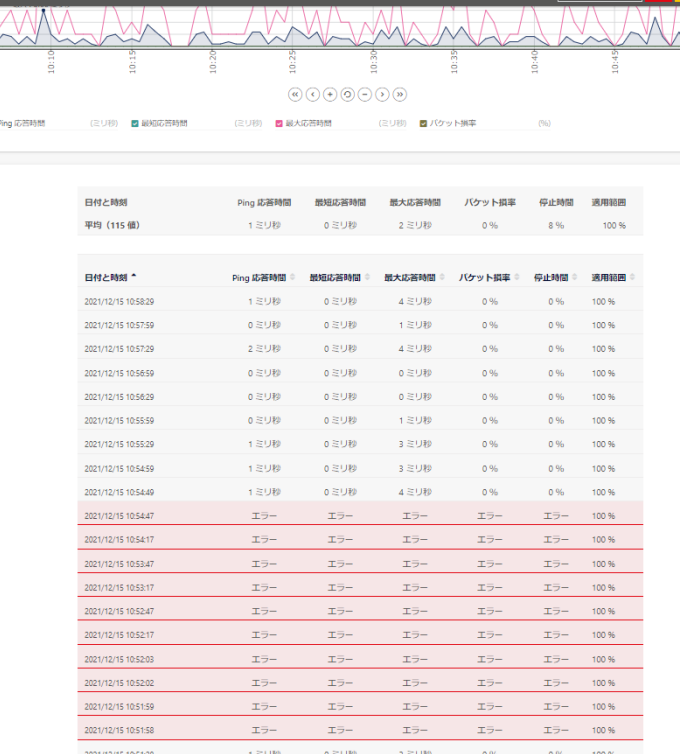Screen dimensions: 680x754
Task: Jump graph far back with double-left arrow
Action: click(x=295, y=95)
